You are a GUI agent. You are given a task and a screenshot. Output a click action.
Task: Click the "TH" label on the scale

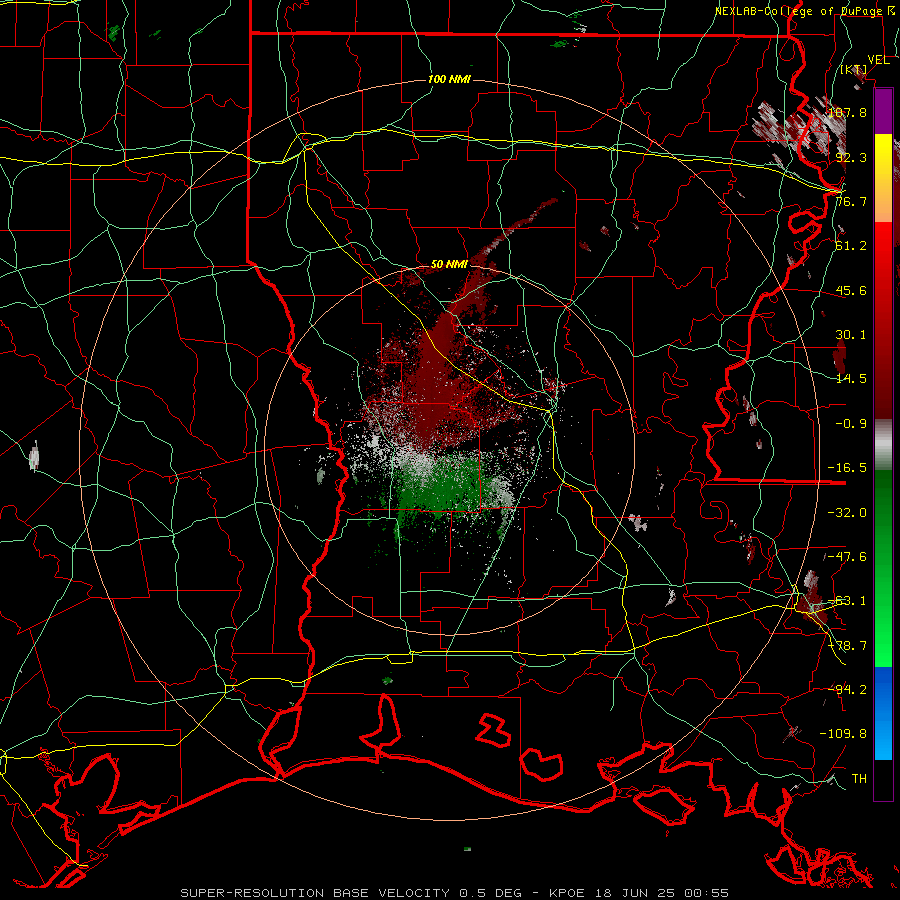[x=859, y=779]
